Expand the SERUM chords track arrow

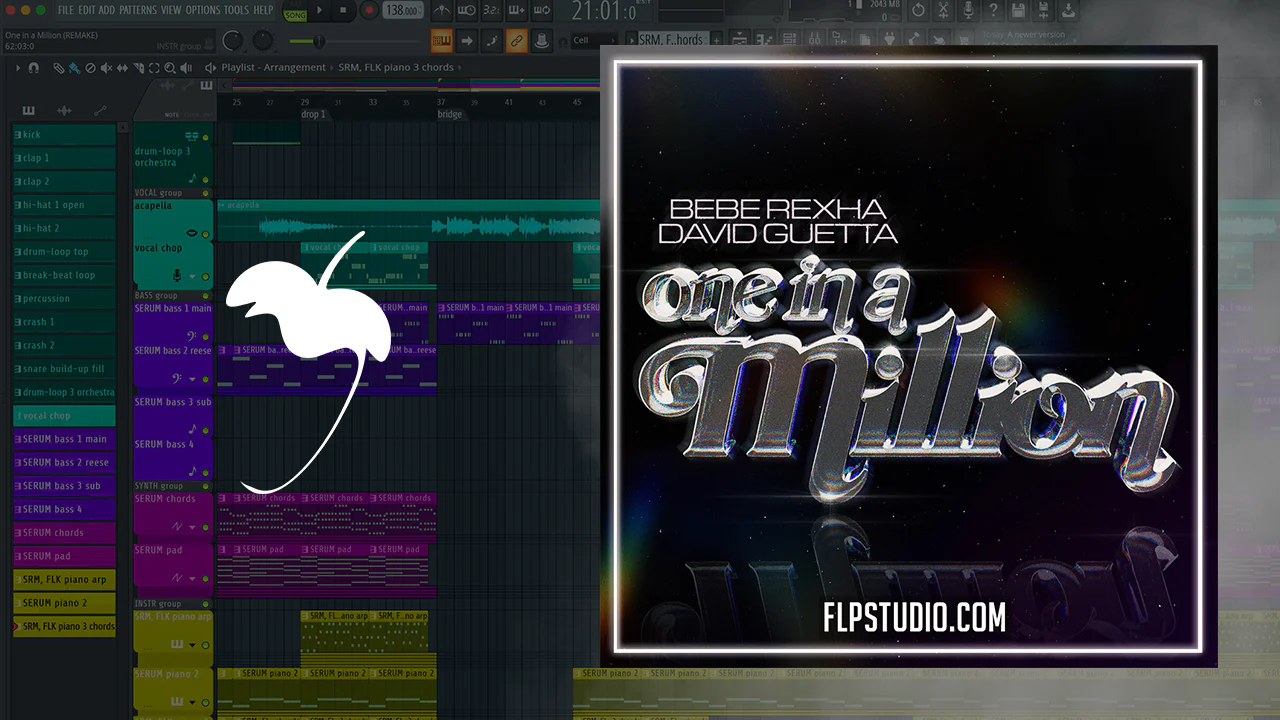192,528
